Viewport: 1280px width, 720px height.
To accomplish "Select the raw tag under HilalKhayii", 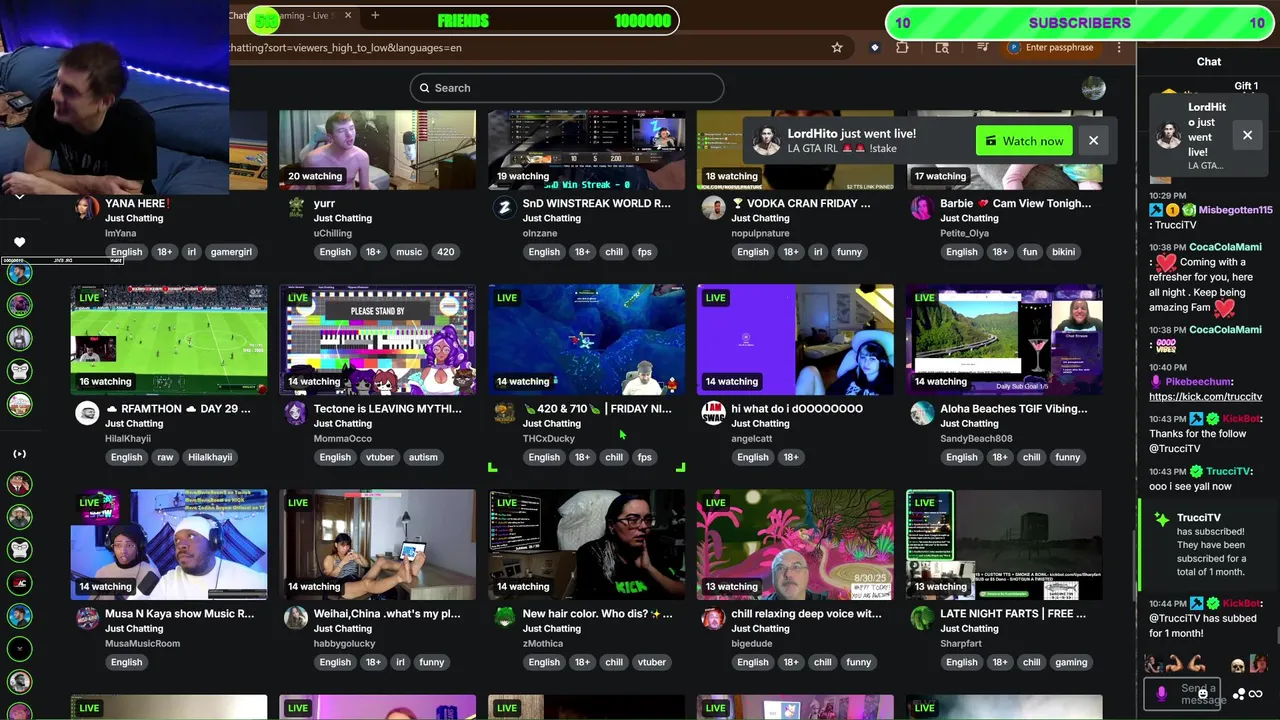I will coord(165,457).
